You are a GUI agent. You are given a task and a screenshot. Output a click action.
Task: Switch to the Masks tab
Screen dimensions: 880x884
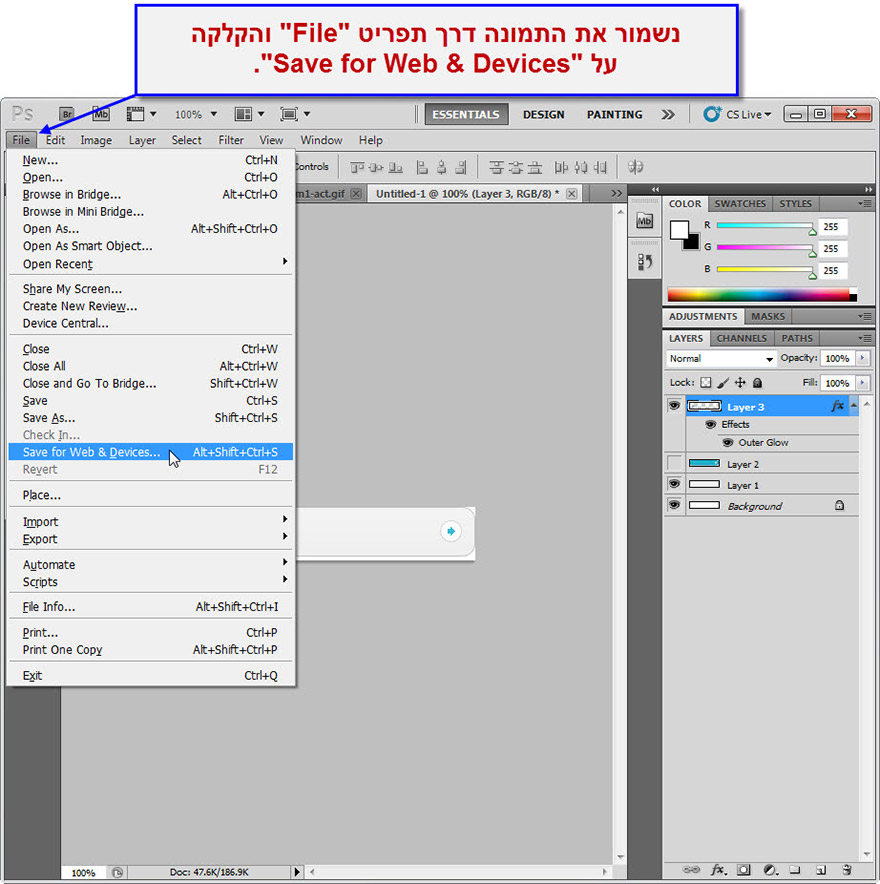tap(768, 316)
